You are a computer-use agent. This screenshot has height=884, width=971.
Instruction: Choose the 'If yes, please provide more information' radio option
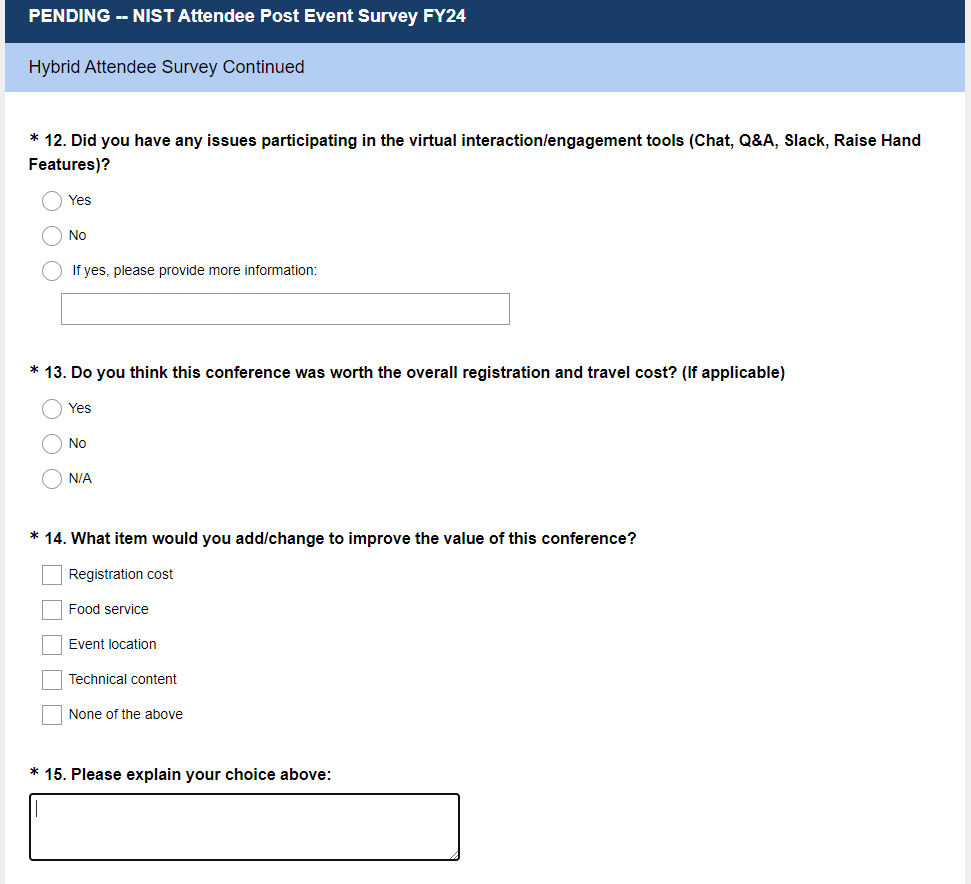click(52, 271)
